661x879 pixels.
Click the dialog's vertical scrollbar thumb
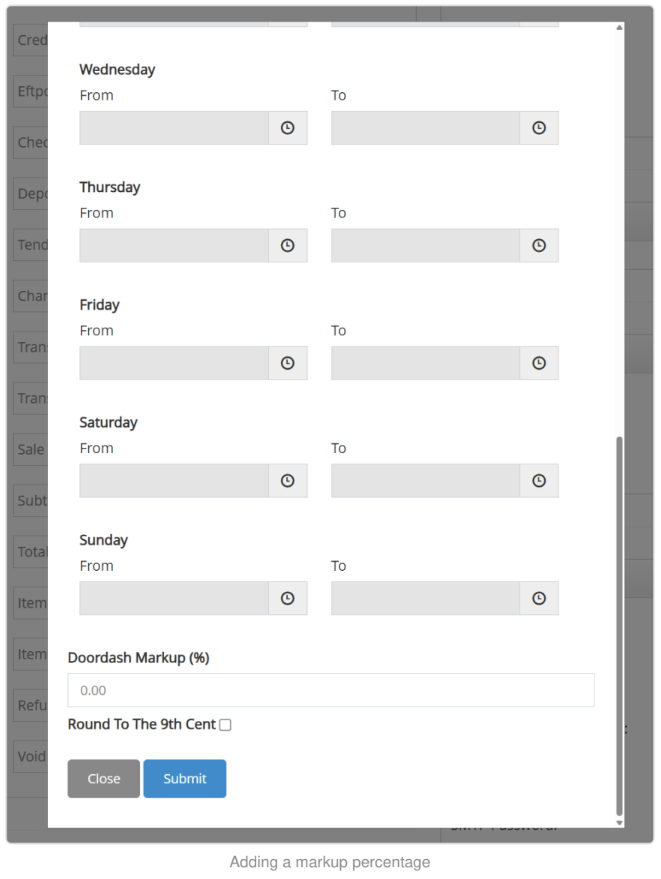620,626
